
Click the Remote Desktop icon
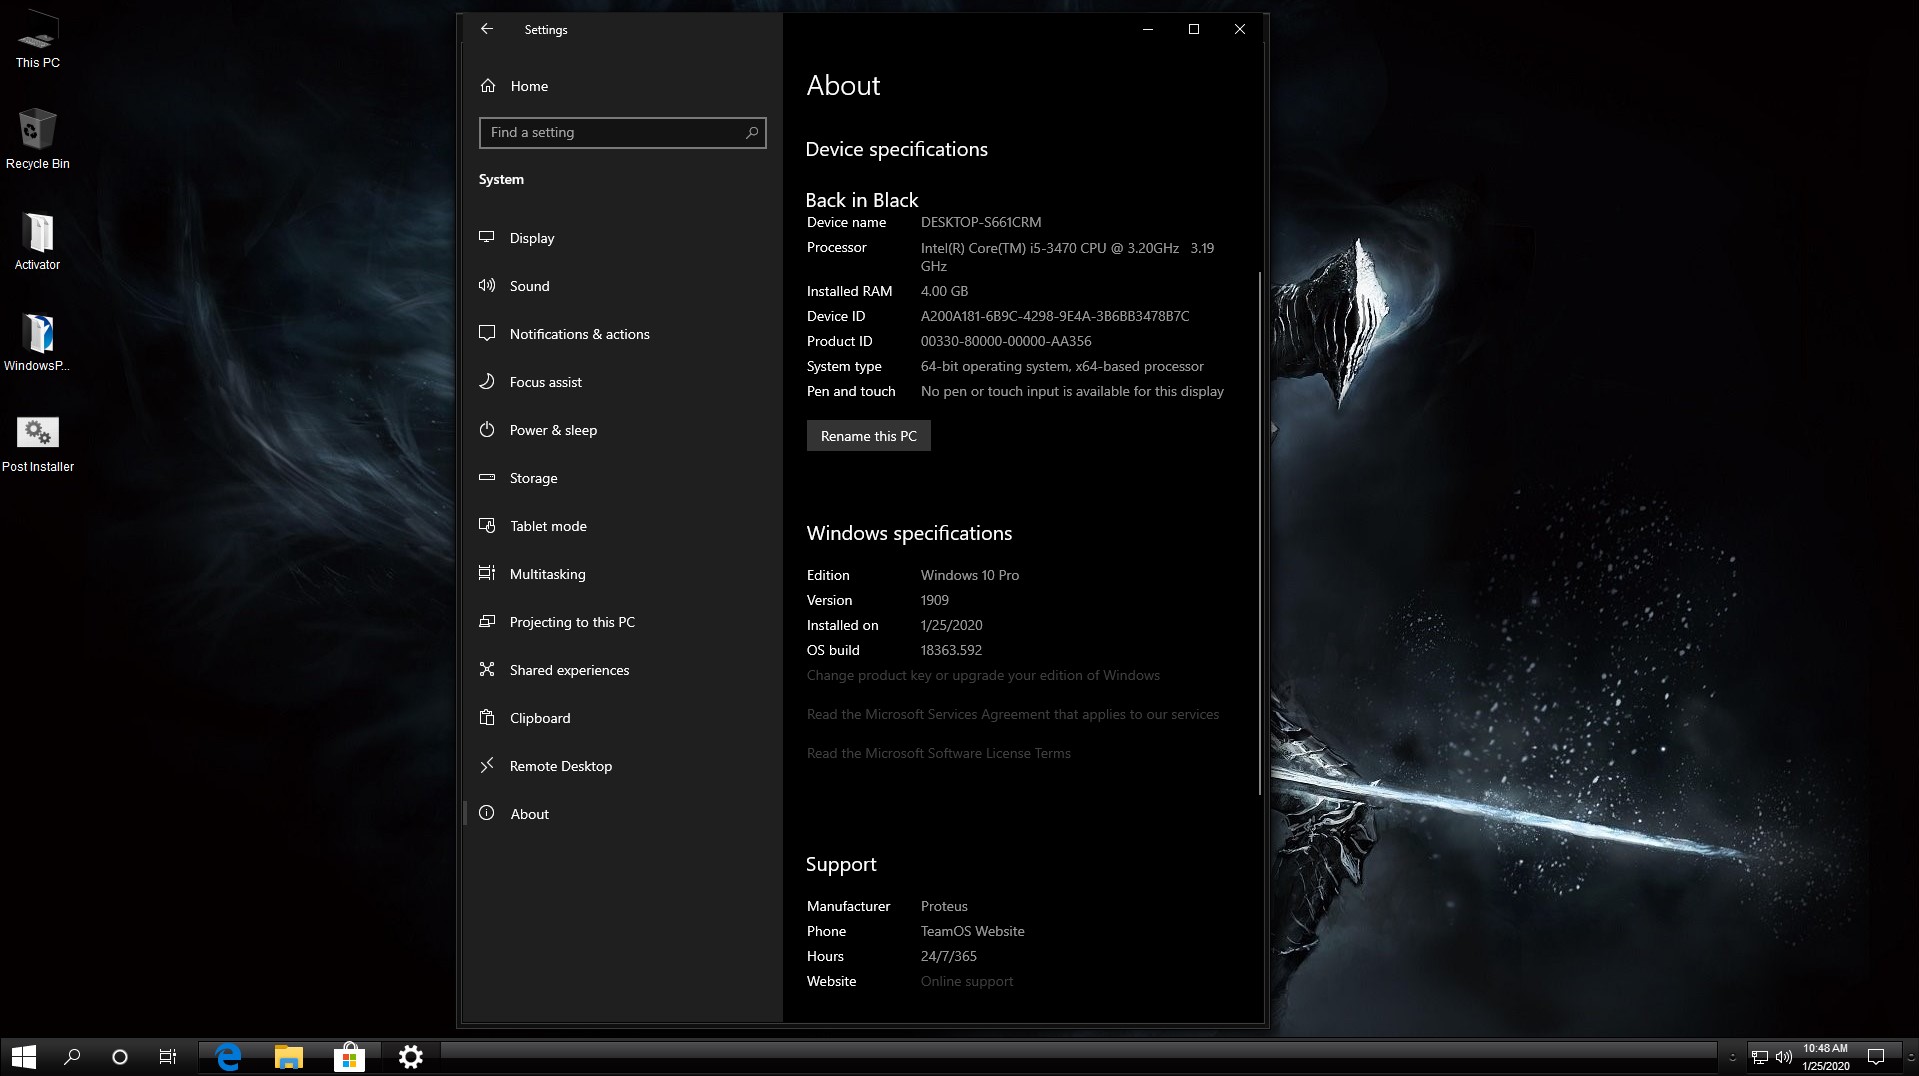pyautogui.click(x=487, y=765)
